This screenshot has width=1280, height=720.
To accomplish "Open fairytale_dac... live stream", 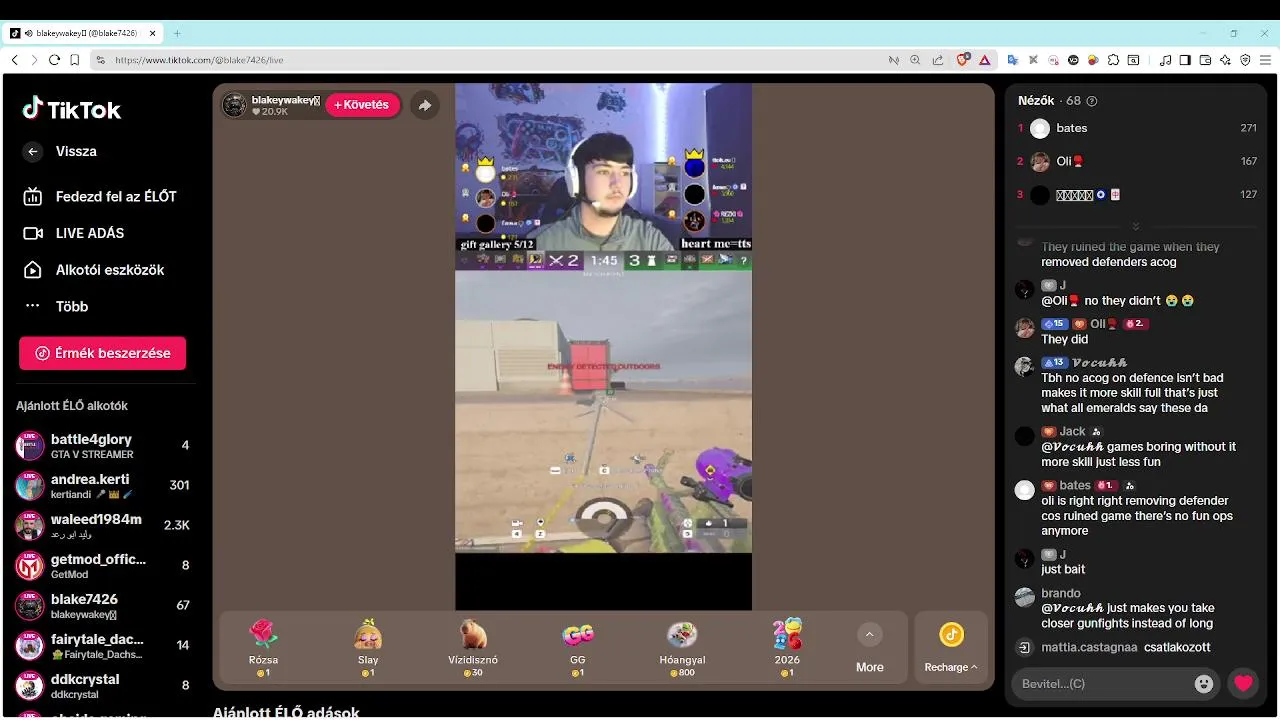I will [x=103, y=645].
